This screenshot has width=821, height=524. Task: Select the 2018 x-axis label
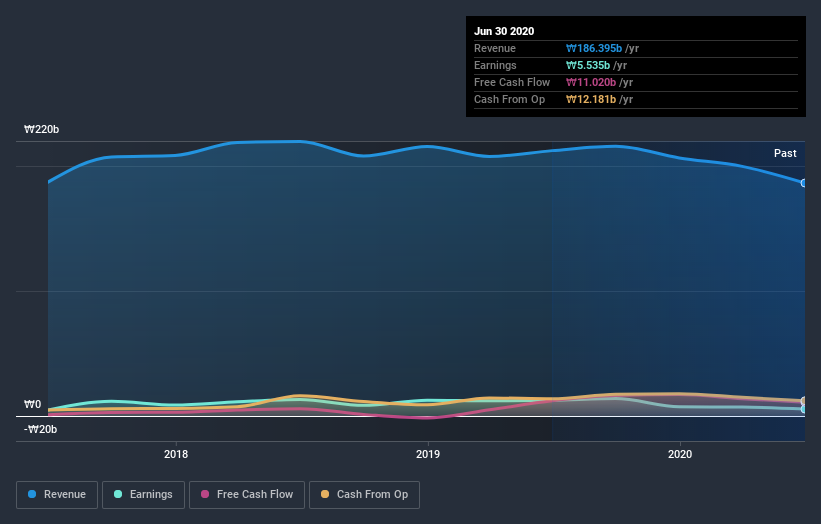tap(176, 454)
